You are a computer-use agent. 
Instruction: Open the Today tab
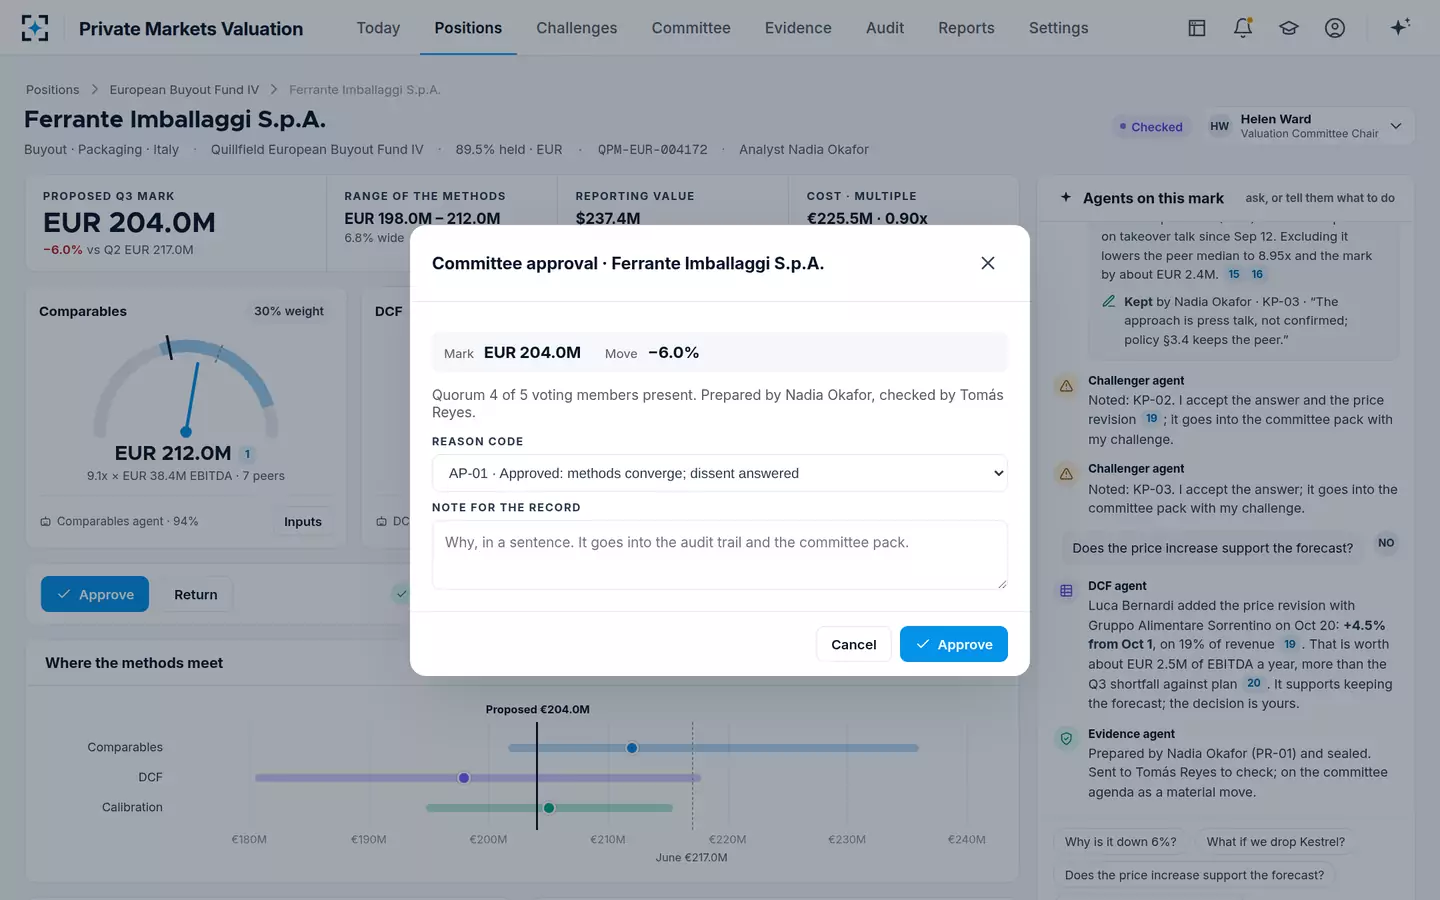(378, 28)
